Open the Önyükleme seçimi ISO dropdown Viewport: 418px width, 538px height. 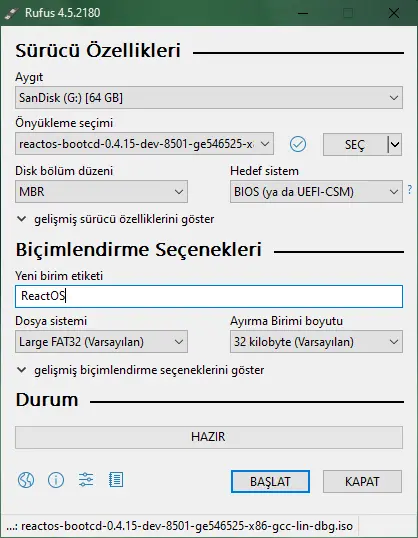tap(144, 144)
